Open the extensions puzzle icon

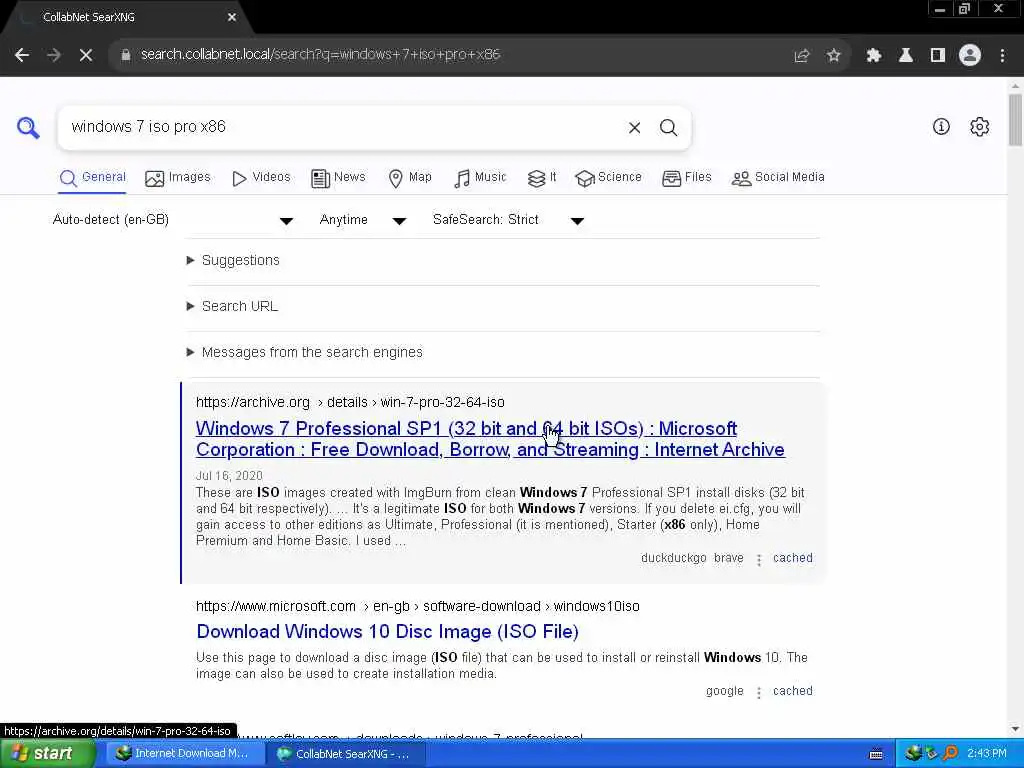(874, 56)
